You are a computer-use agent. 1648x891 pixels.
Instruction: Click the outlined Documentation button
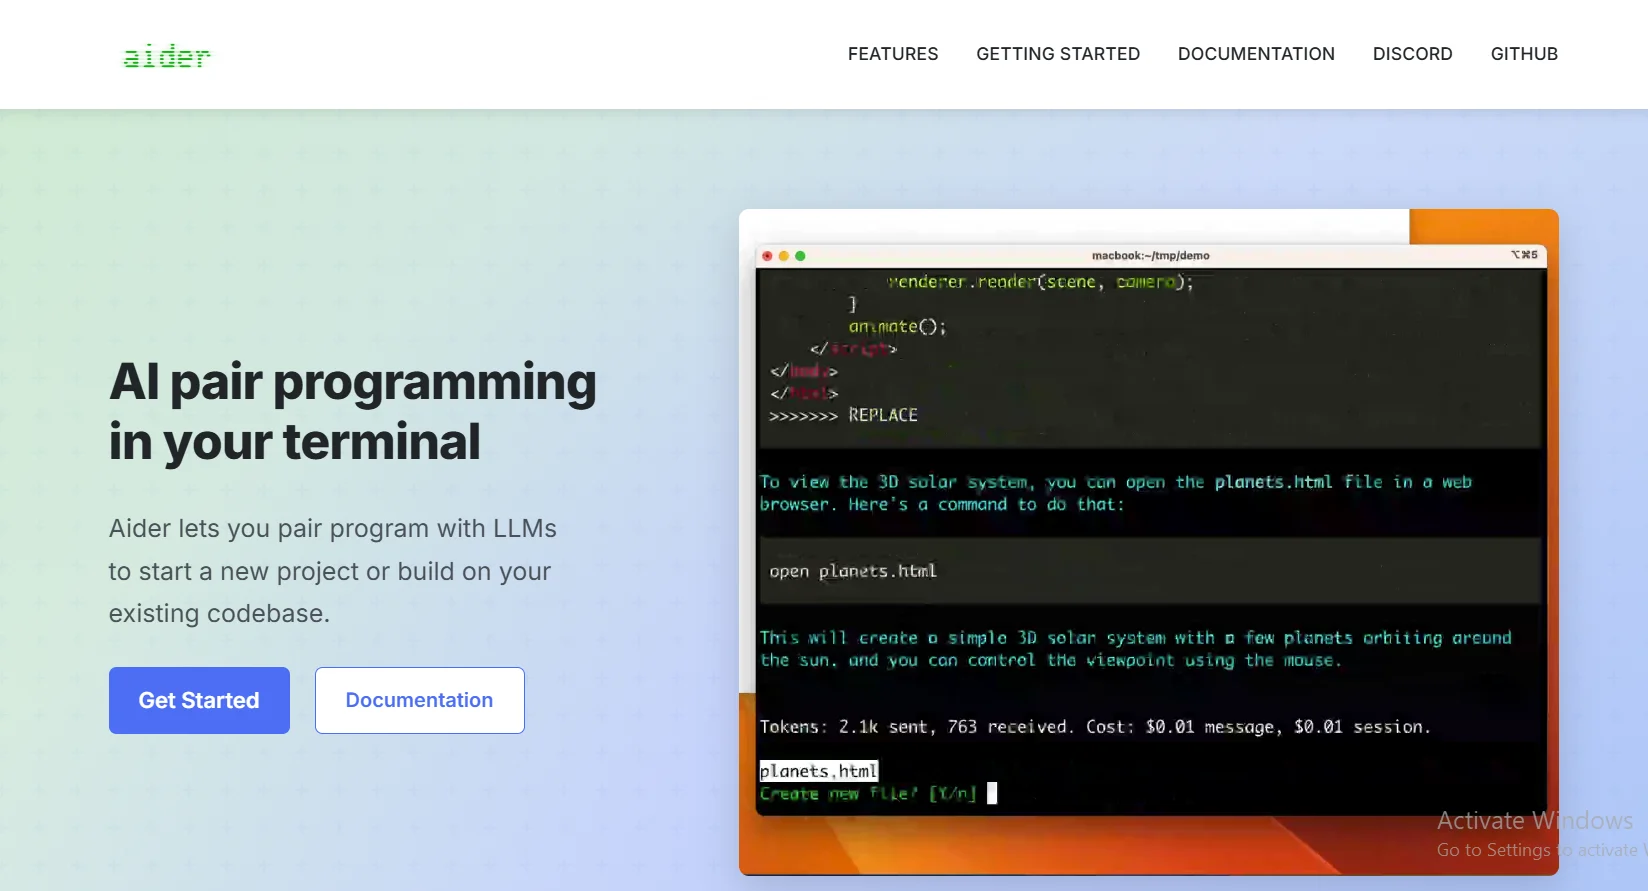click(x=419, y=700)
